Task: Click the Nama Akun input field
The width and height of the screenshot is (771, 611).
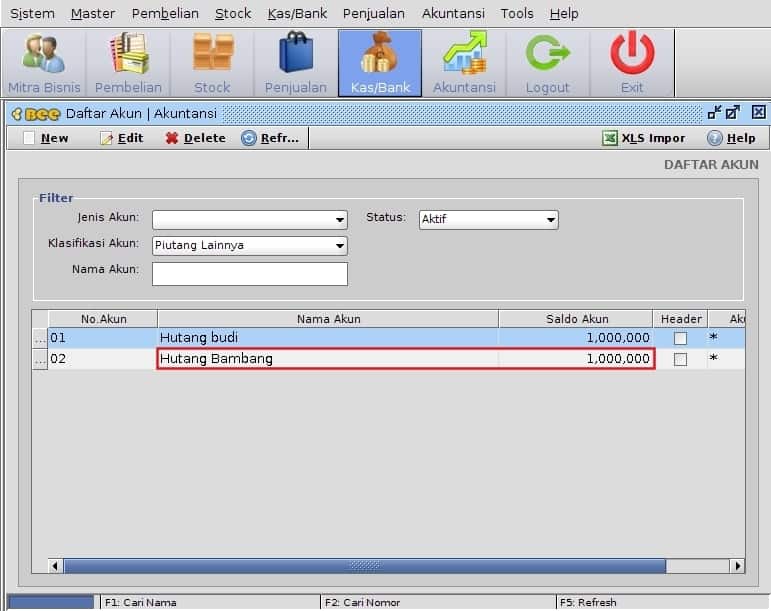Action: point(250,274)
